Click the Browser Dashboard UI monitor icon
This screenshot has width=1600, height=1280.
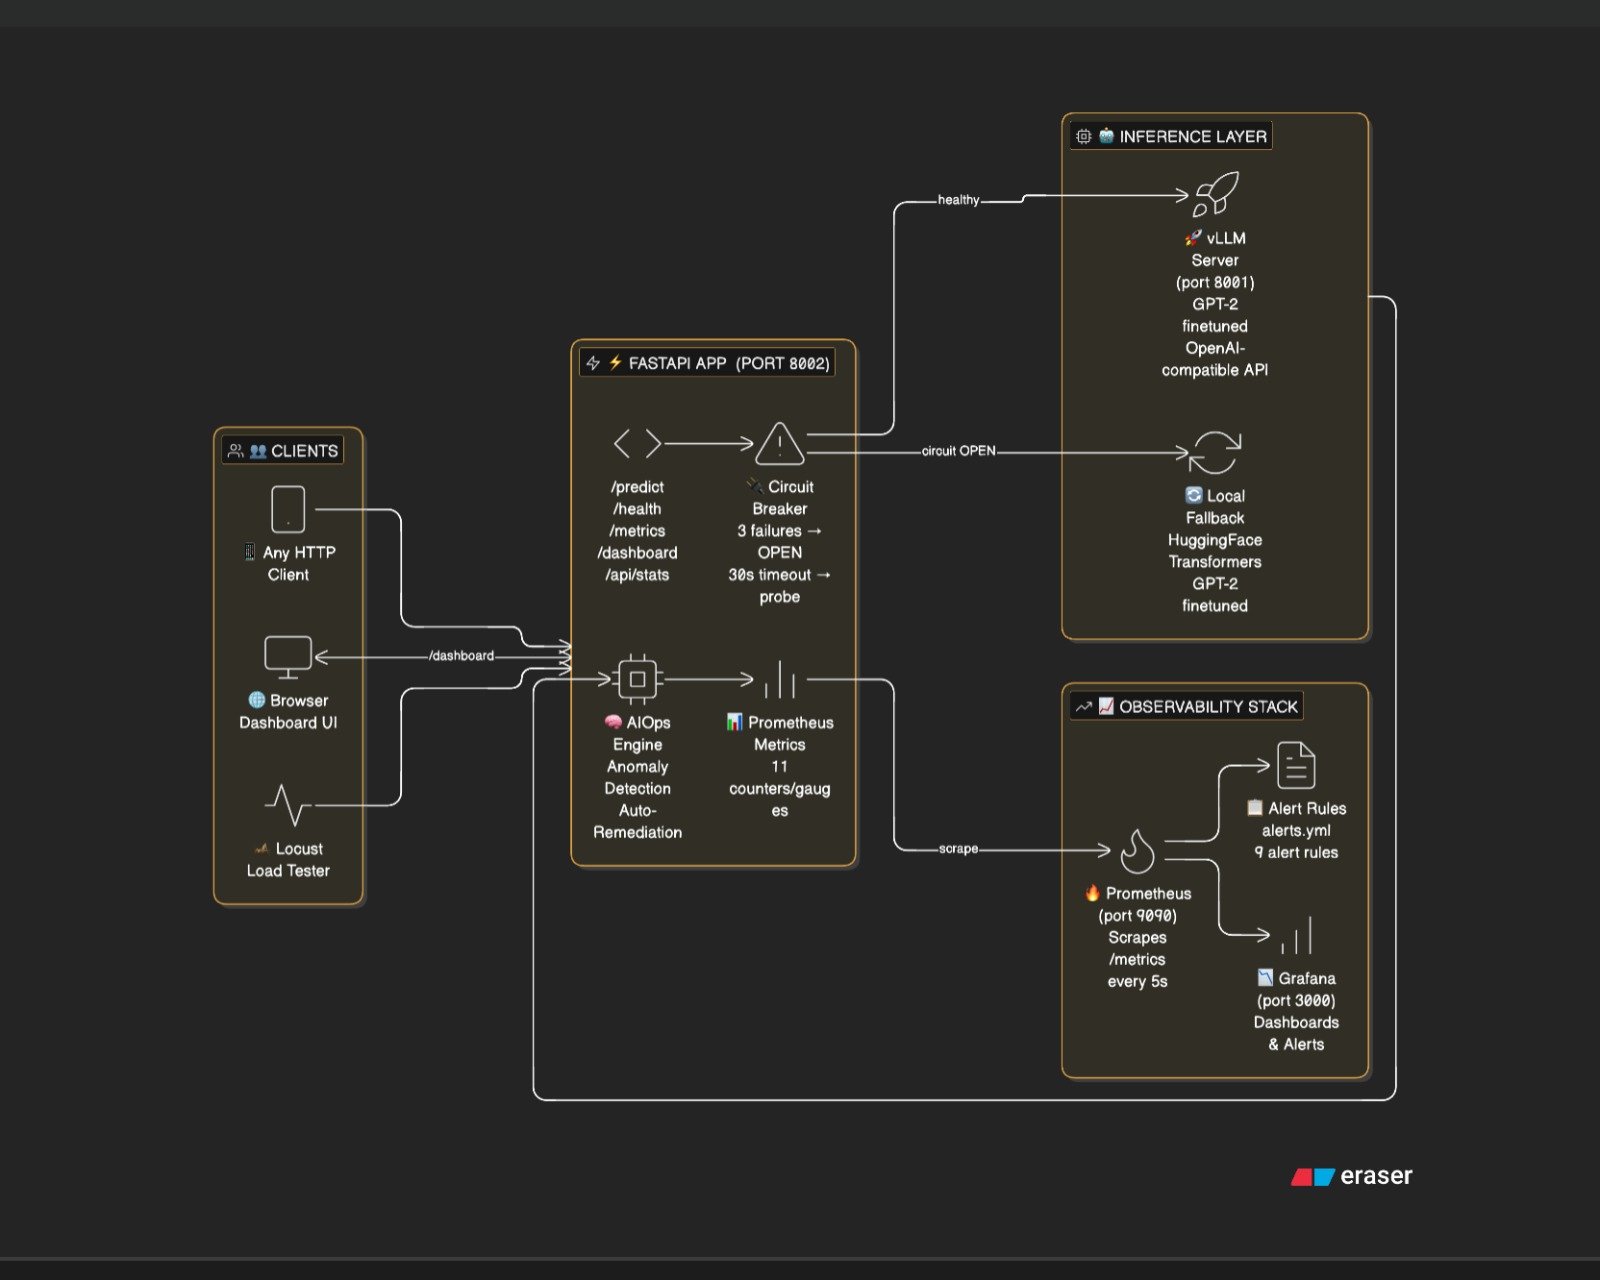pyautogui.click(x=288, y=657)
